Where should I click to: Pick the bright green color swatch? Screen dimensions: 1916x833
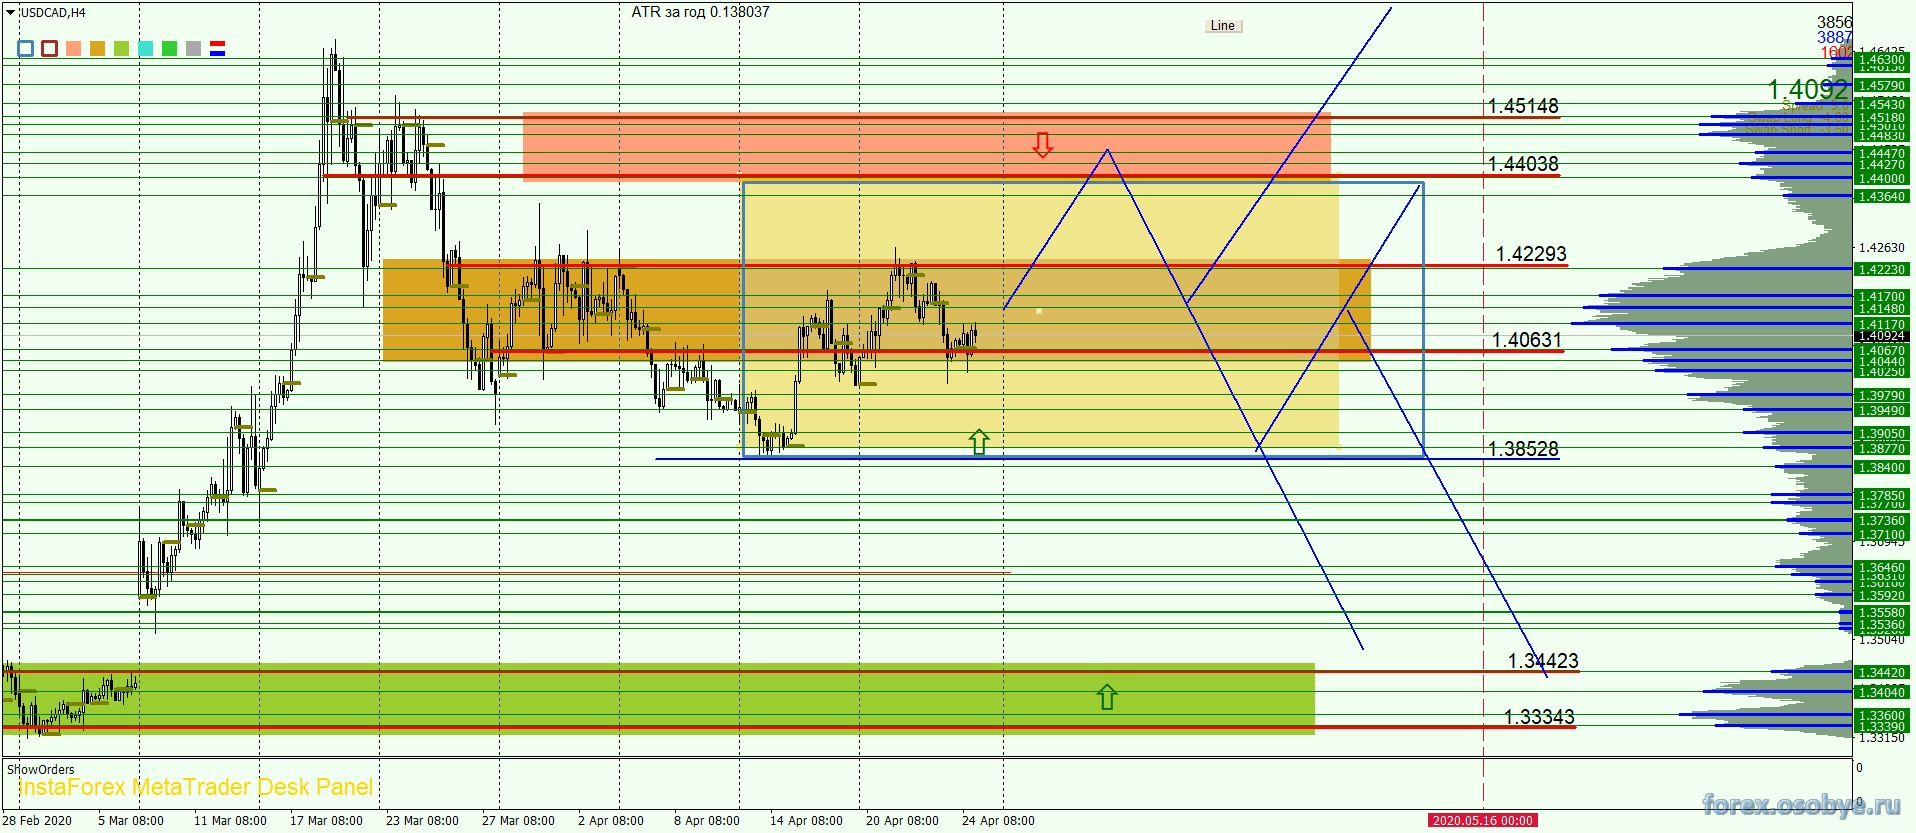(x=169, y=48)
